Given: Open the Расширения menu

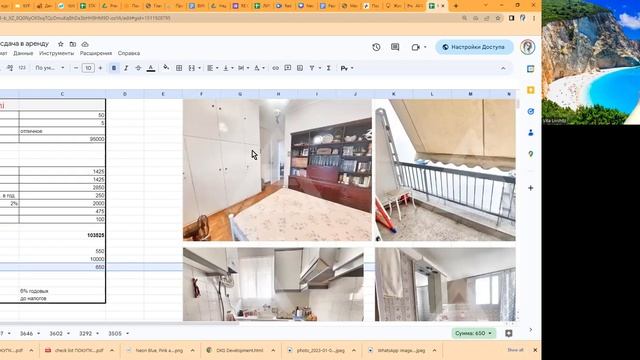Looking at the screenshot, I should (x=96, y=53).
